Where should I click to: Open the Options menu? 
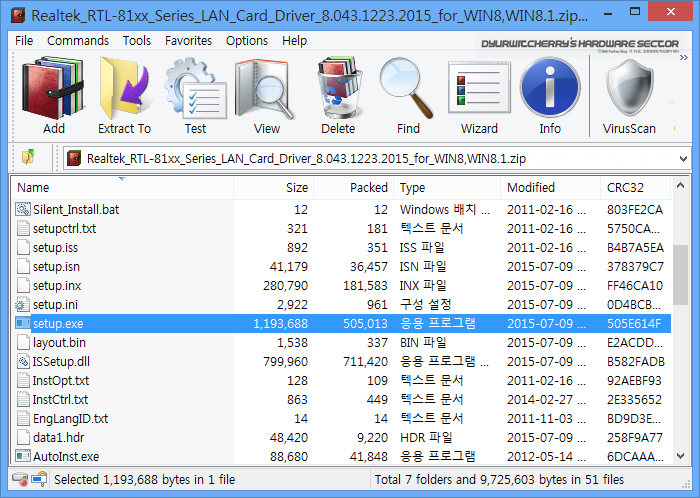pyautogui.click(x=246, y=41)
